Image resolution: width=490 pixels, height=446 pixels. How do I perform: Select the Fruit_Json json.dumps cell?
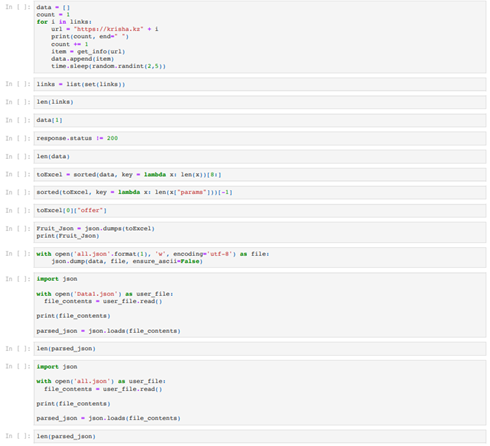click(260, 232)
